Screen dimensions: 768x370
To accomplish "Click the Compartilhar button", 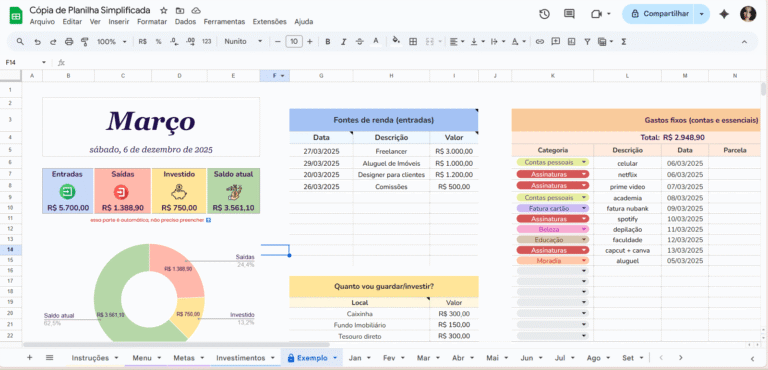I will click(660, 14).
